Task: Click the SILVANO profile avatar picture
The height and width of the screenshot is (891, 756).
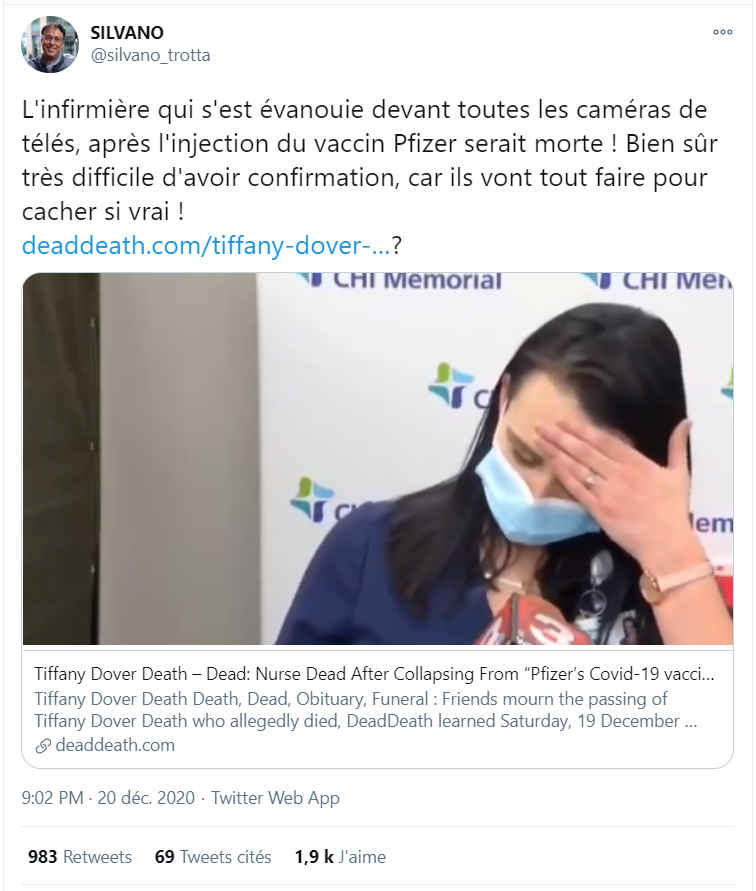Action: 49,44
